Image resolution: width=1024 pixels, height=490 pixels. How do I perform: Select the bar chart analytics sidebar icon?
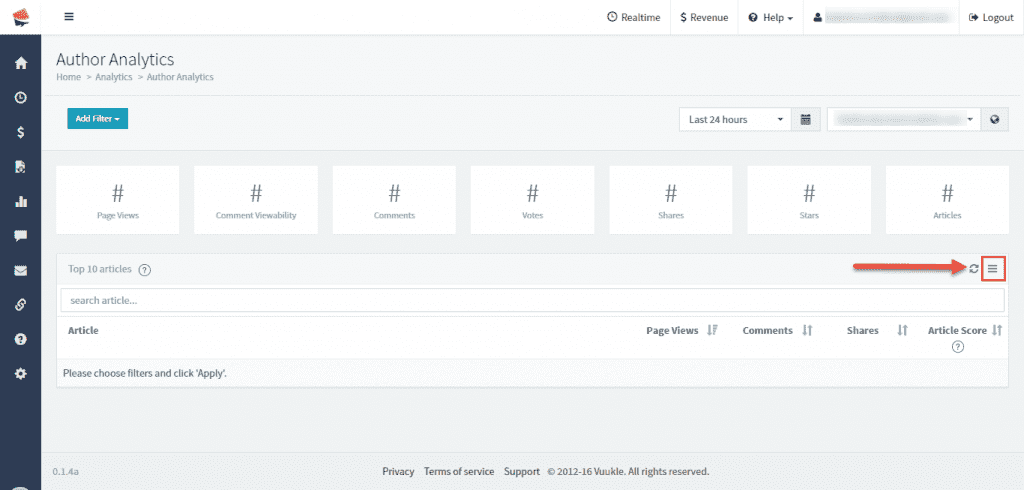pos(20,201)
